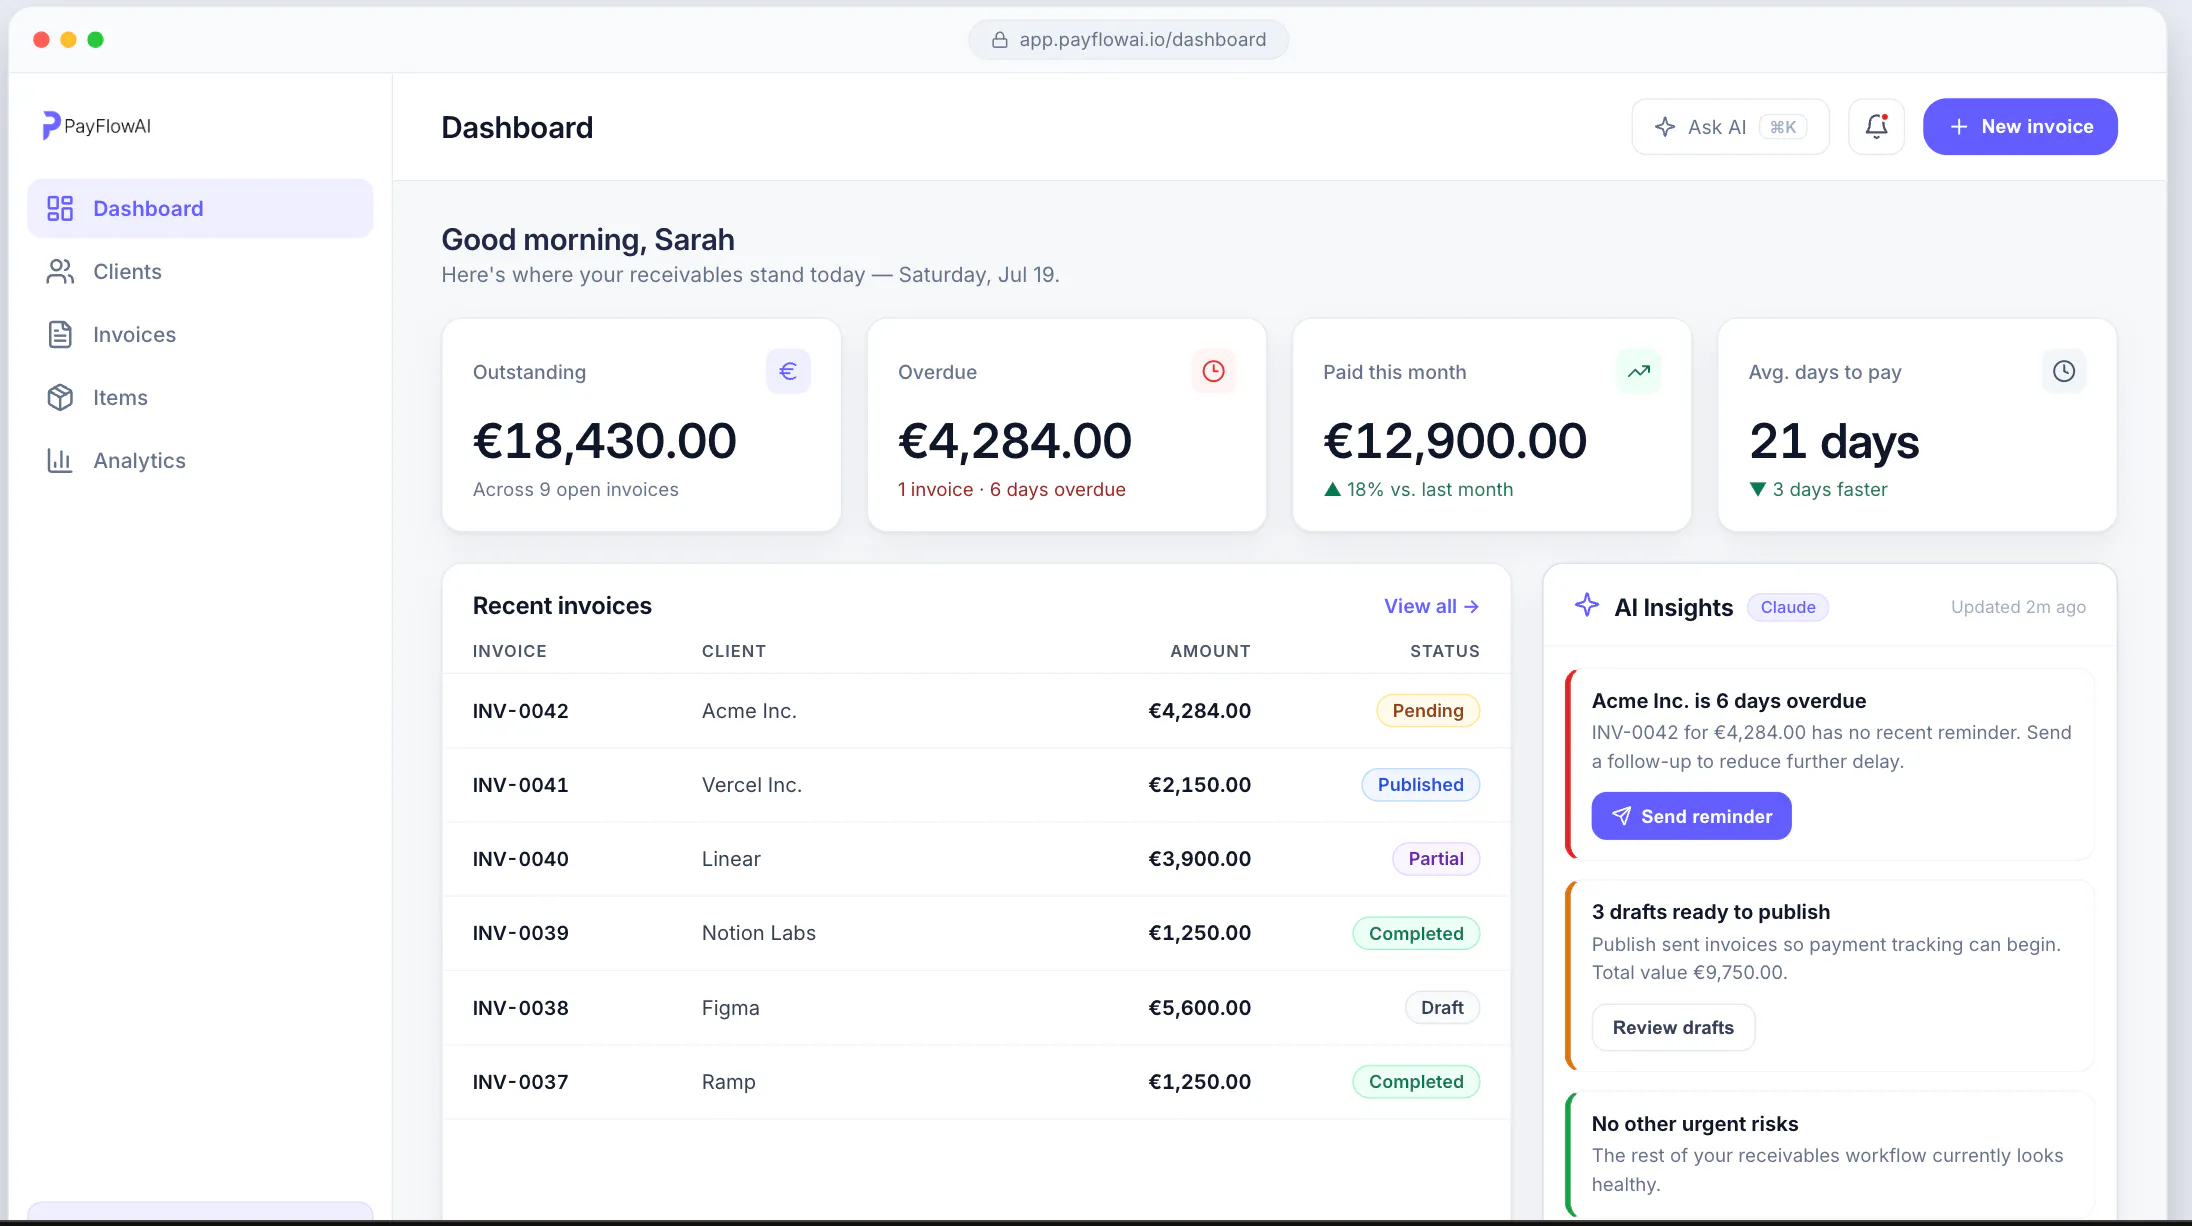The height and width of the screenshot is (1226, 2192).
Task: Click the 'Acme Inc. is 6 days overdue' insight title
Action: (x=1729, y=701)
